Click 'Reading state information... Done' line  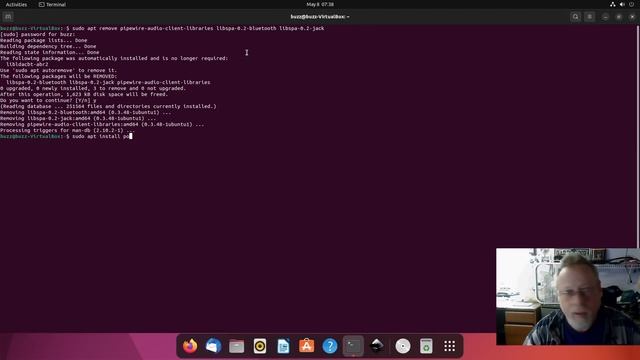pos(49,52)
